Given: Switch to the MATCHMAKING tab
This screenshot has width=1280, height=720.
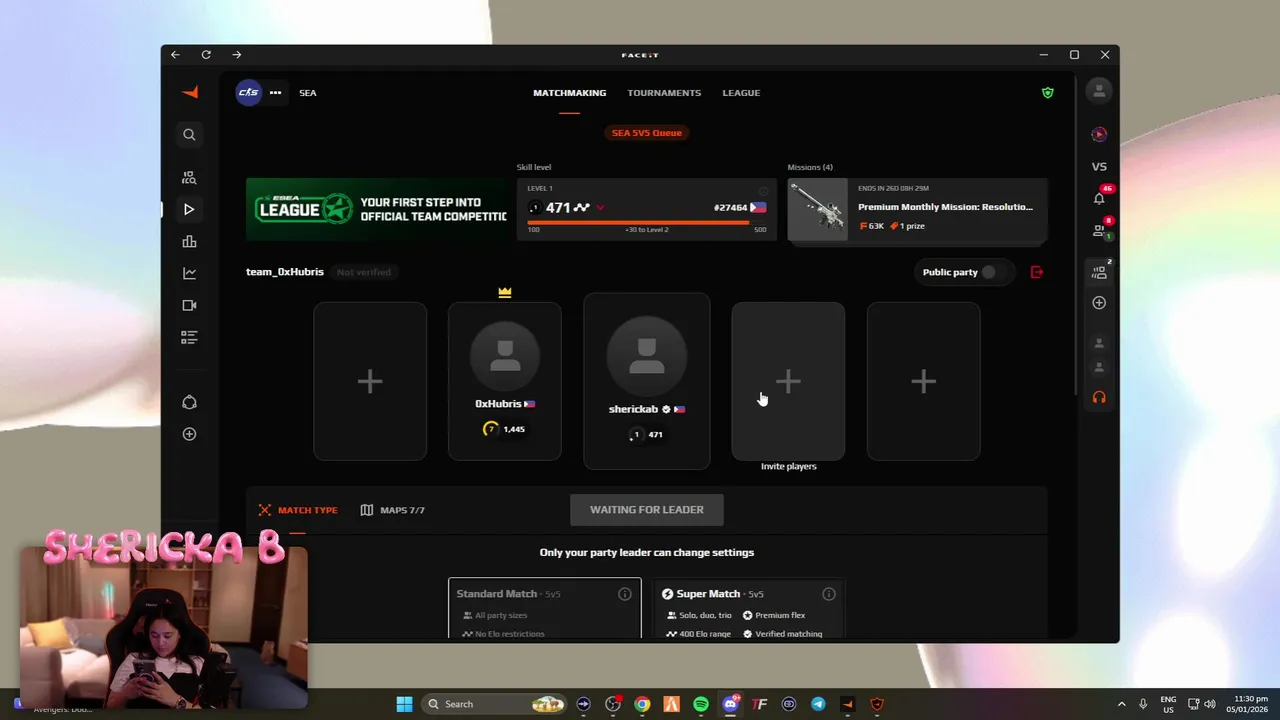Looking at the screenshot, I should pos(569,93).
